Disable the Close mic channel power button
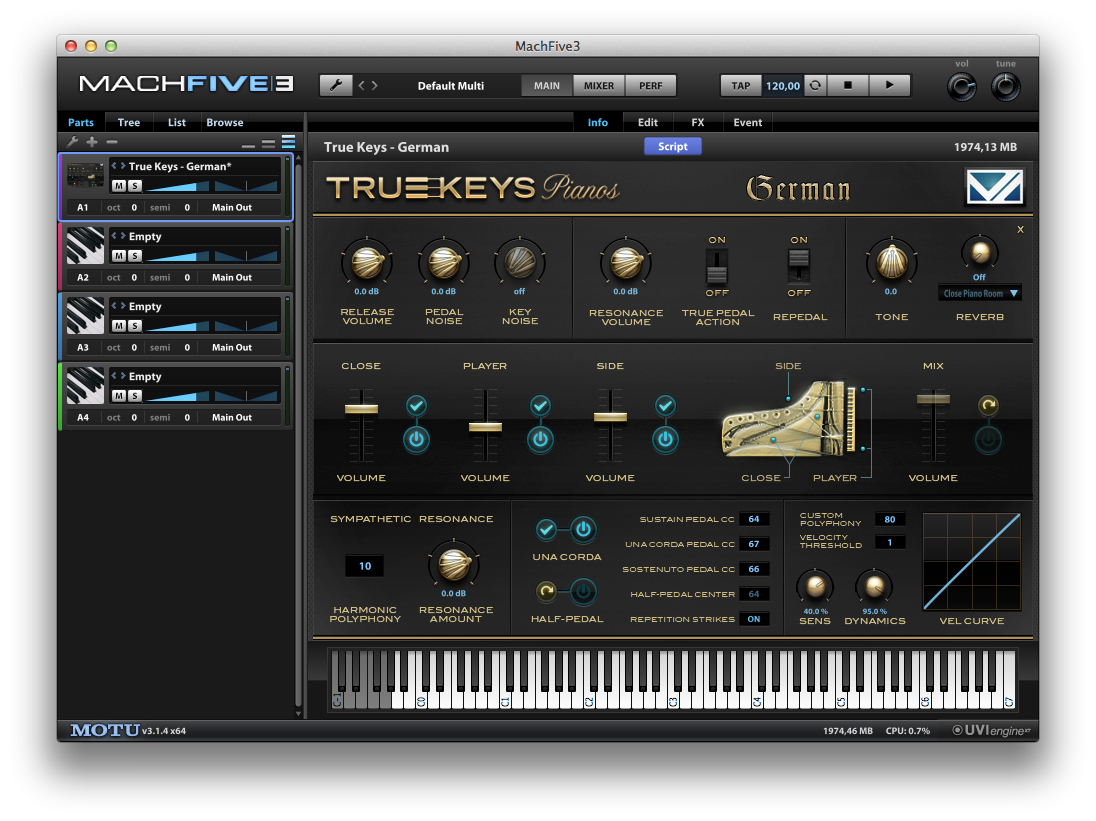 coord(417,441)
